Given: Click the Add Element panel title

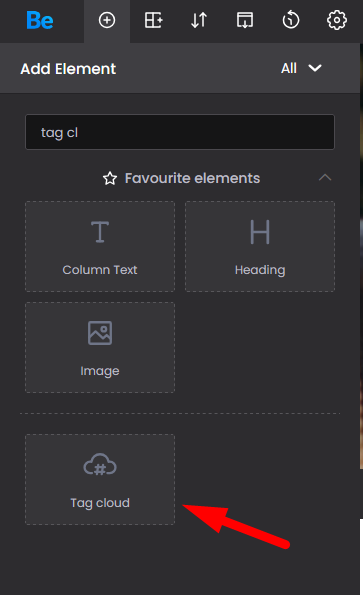Looking at the screenshot, I should (x=68, y=69).
